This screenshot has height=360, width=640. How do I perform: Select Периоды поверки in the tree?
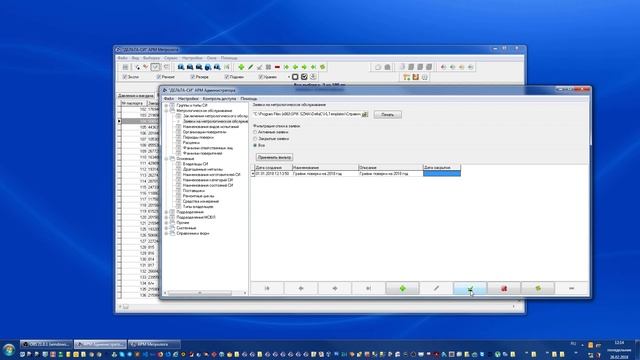(x=198, y=137)
